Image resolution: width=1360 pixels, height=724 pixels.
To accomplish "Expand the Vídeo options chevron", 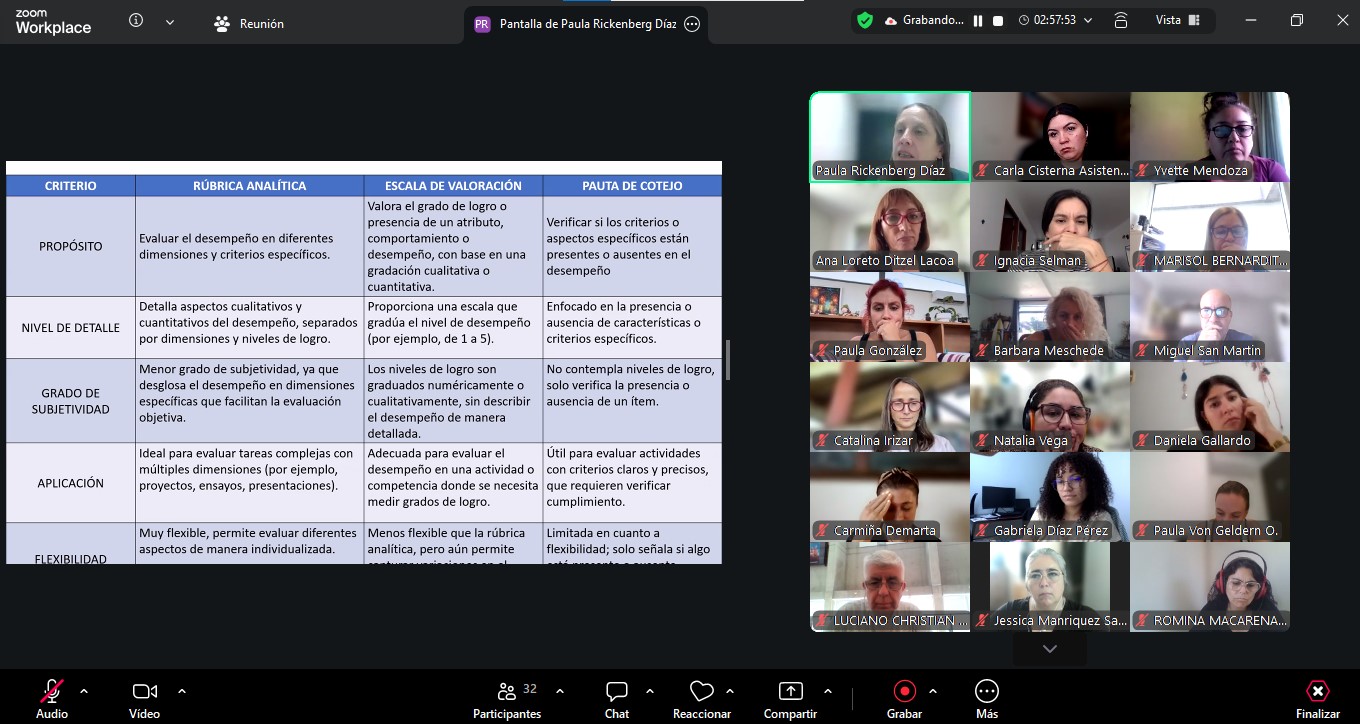I will (182, 691).
